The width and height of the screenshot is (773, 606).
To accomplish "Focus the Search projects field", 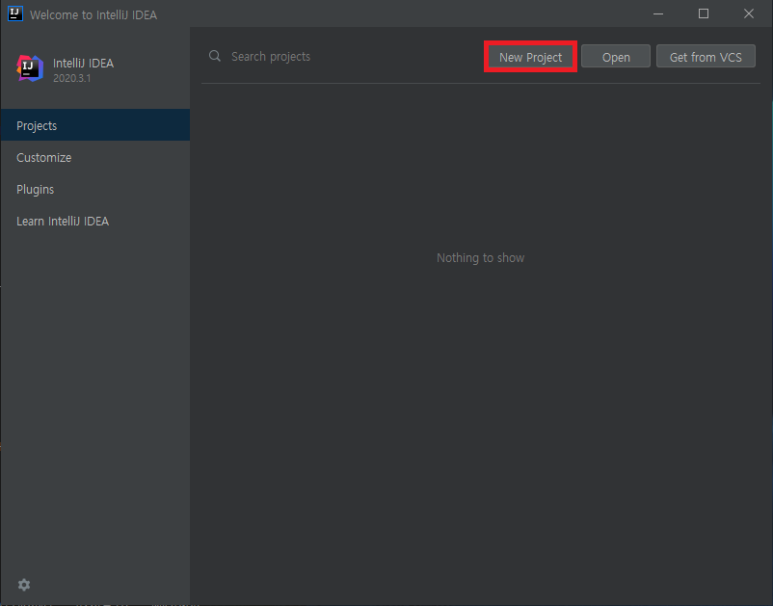I will tap(345, 57).
